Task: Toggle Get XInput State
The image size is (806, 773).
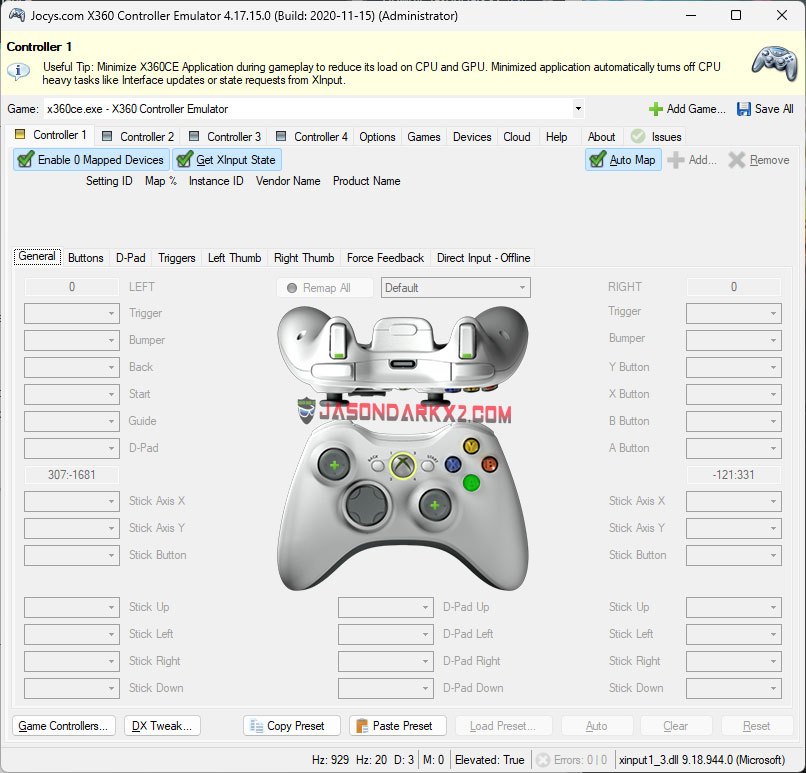Action: coord(226,159)
